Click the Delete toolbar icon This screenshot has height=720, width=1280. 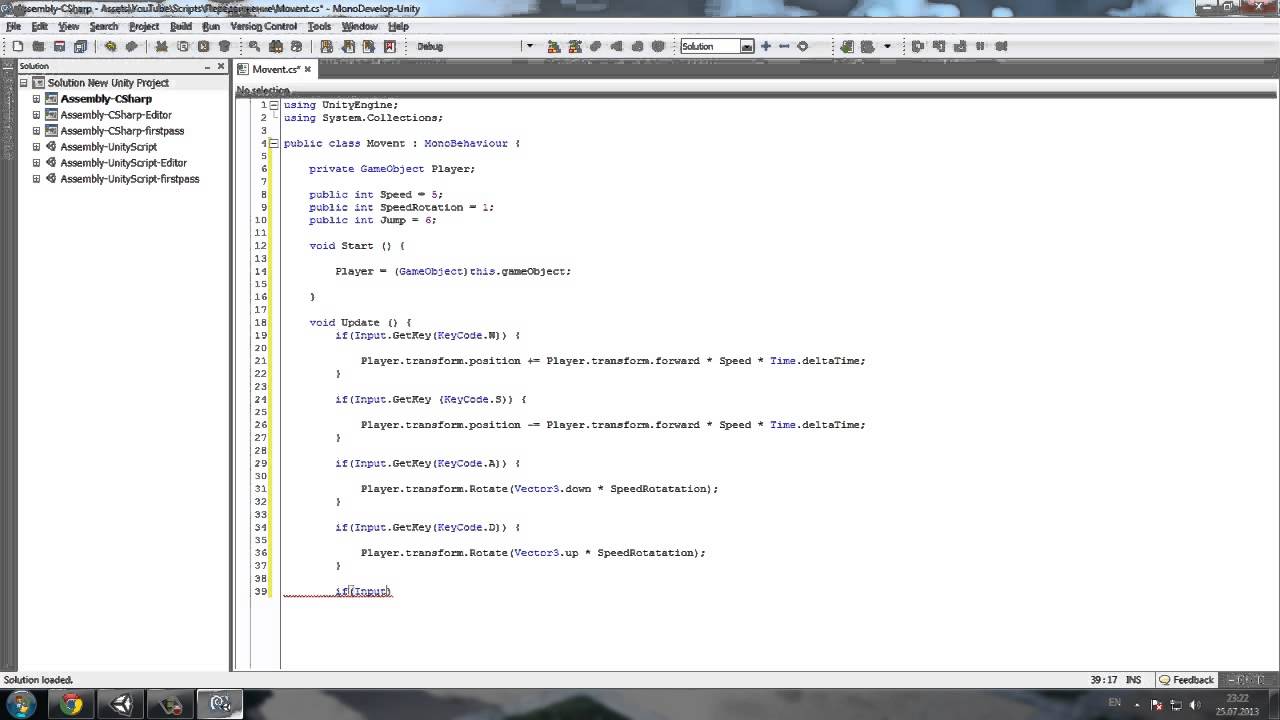pyautogui.click(x=225, y=46)
